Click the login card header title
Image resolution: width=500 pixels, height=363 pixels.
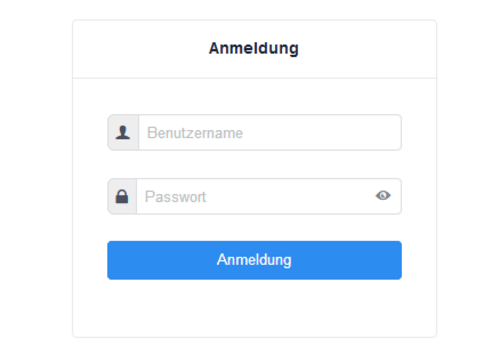(254, 49)
